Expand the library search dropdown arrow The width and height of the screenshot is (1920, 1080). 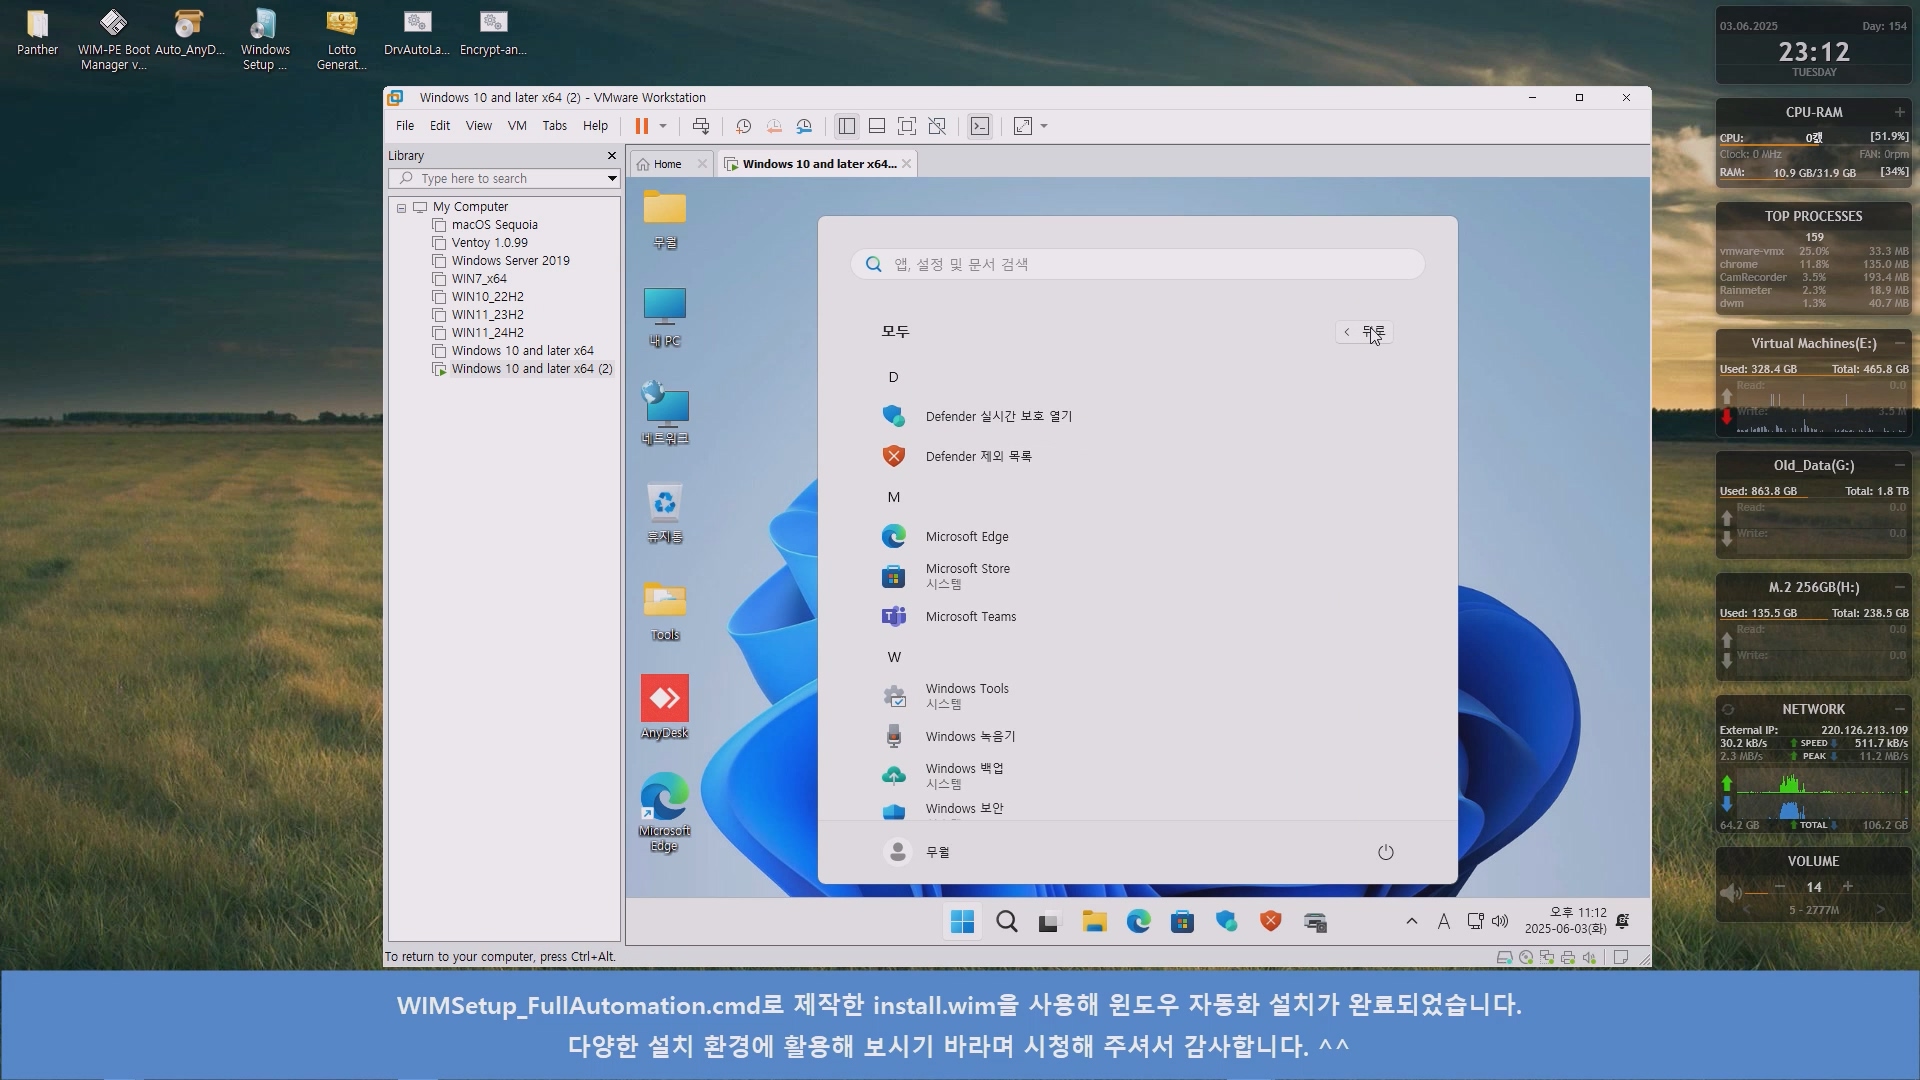pyautogui.click(x=611, y=179)
